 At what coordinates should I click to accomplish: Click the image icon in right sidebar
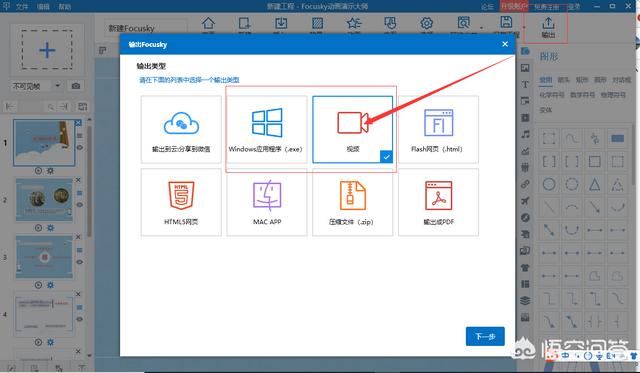point(525,68)
